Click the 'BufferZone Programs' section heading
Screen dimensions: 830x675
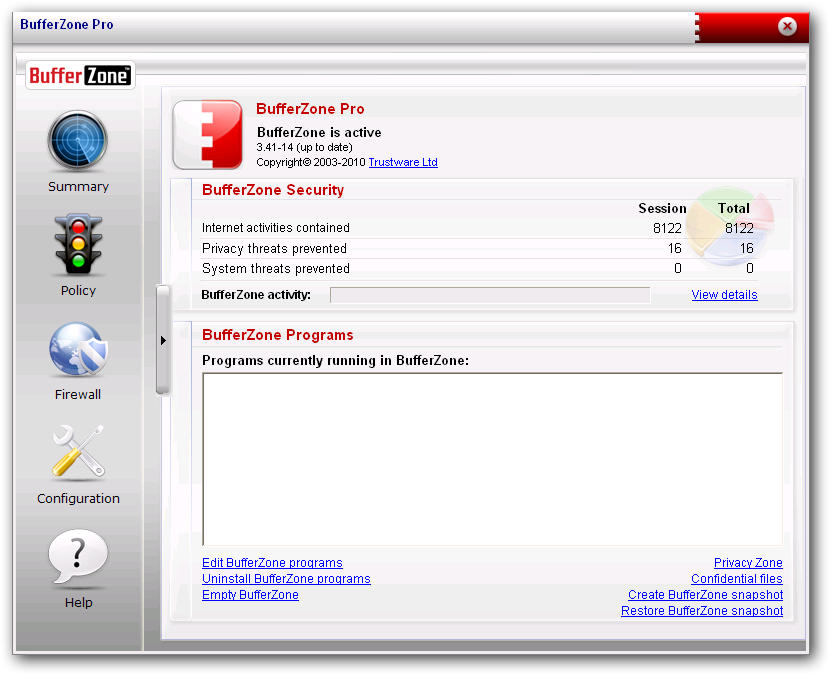click(278, 335)
